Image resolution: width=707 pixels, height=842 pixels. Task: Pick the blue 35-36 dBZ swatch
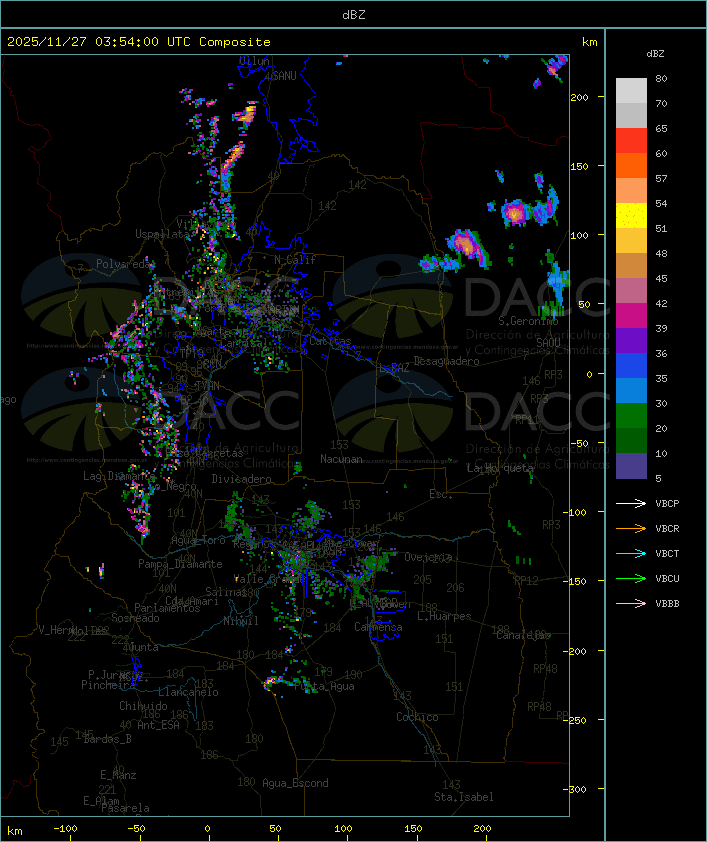coord(631,366)
